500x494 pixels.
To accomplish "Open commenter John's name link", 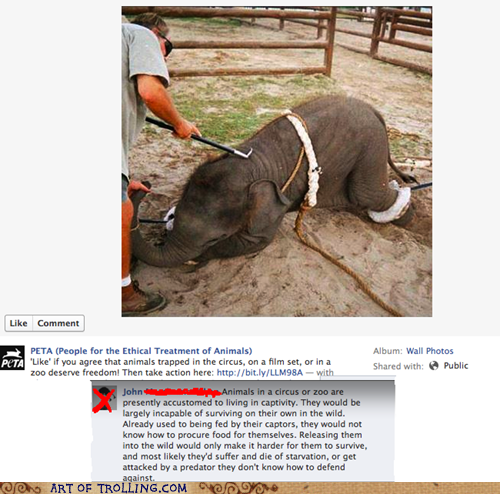I will (x=132, y=392).
